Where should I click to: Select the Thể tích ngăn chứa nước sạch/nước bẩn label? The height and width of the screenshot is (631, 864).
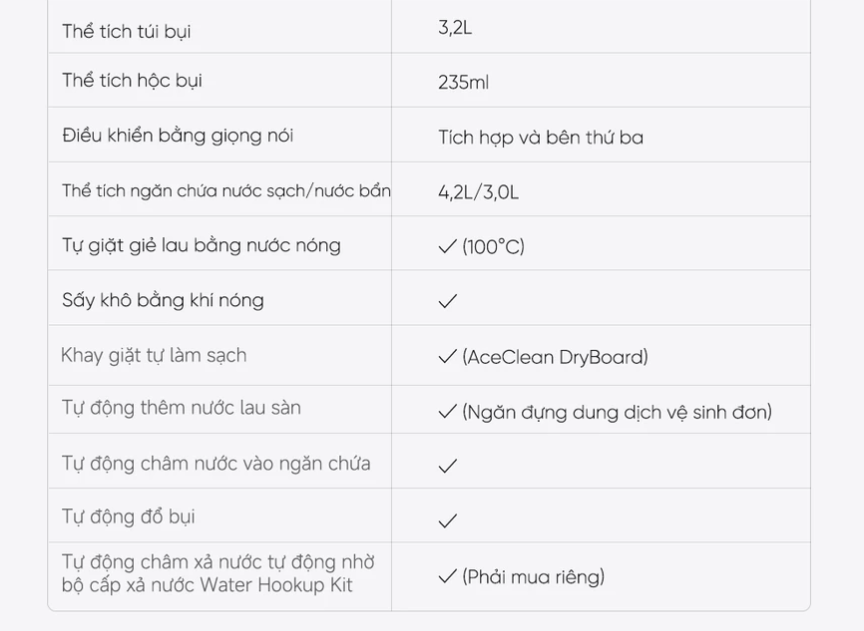[x=226, y=191]
